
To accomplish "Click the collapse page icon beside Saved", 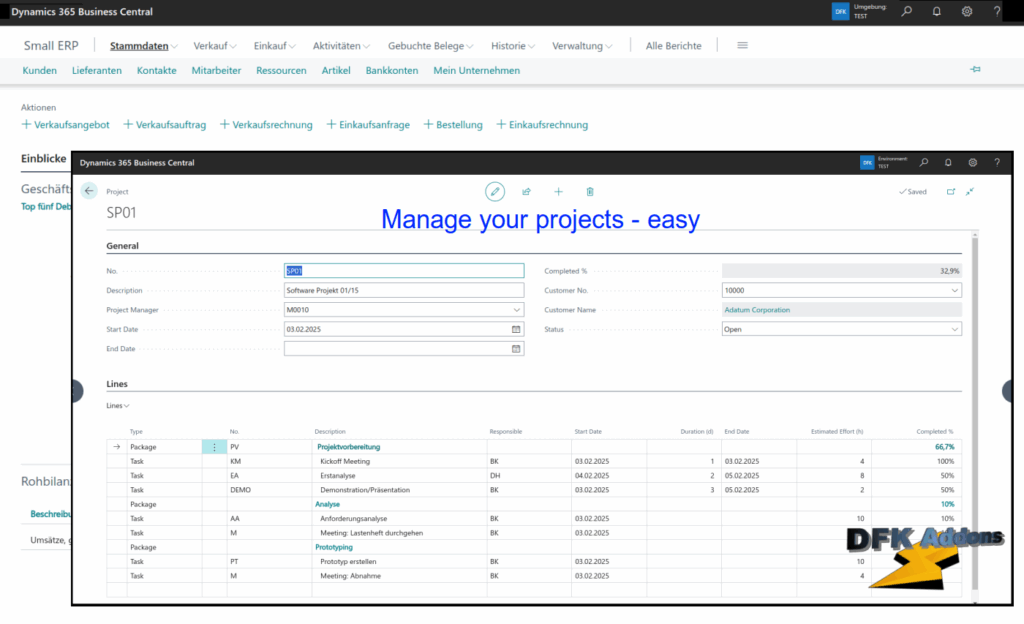I will click(970, 191).
